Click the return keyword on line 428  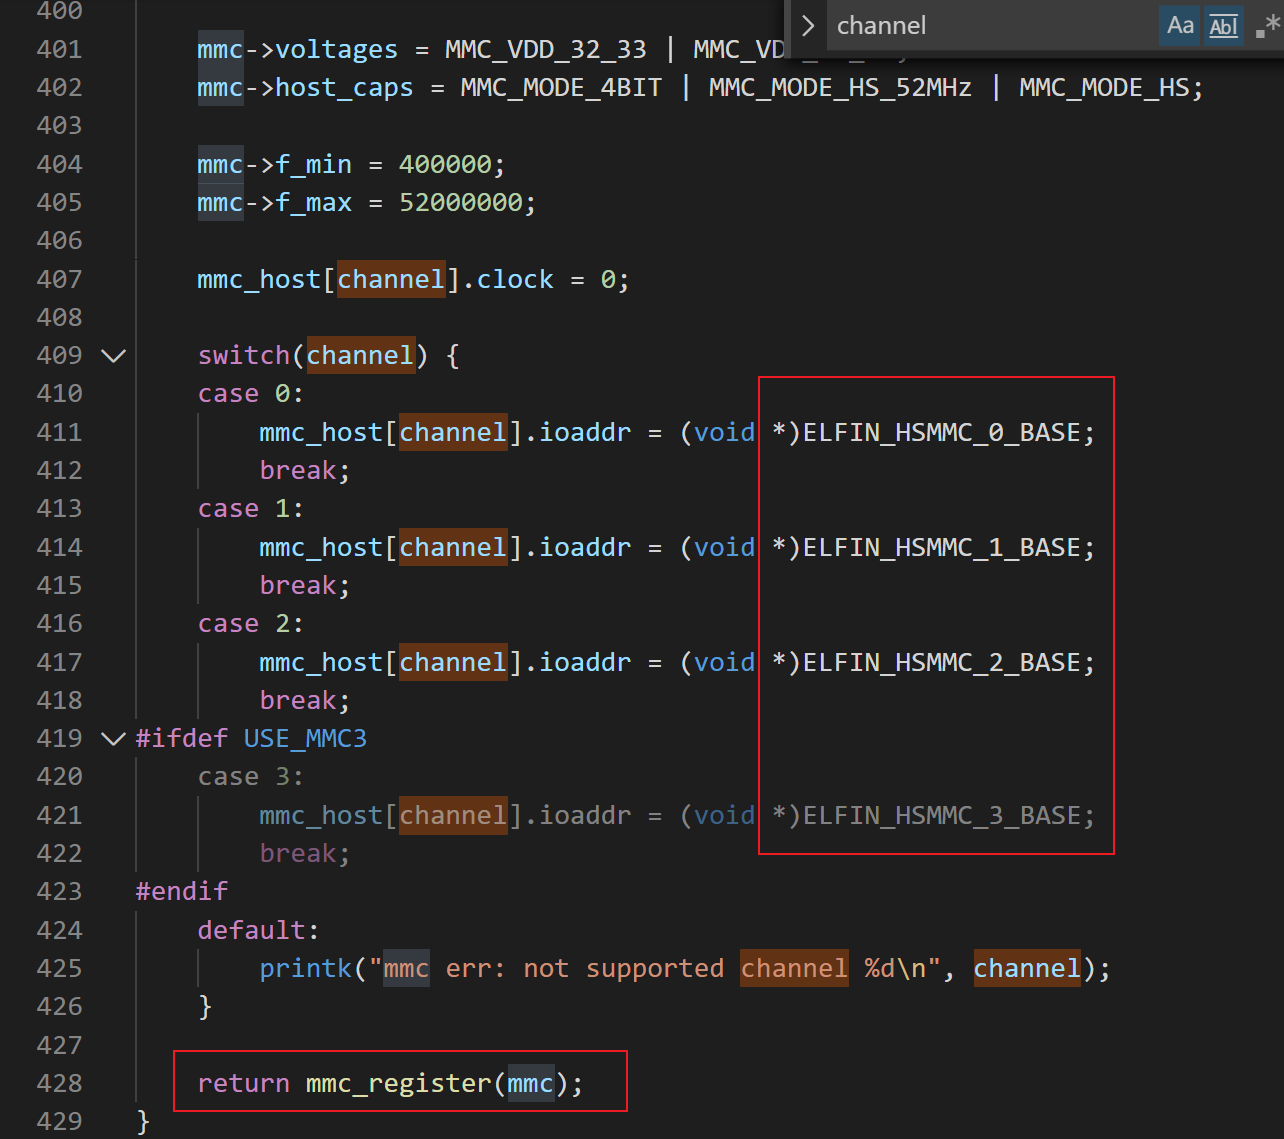pos(243,1084)
